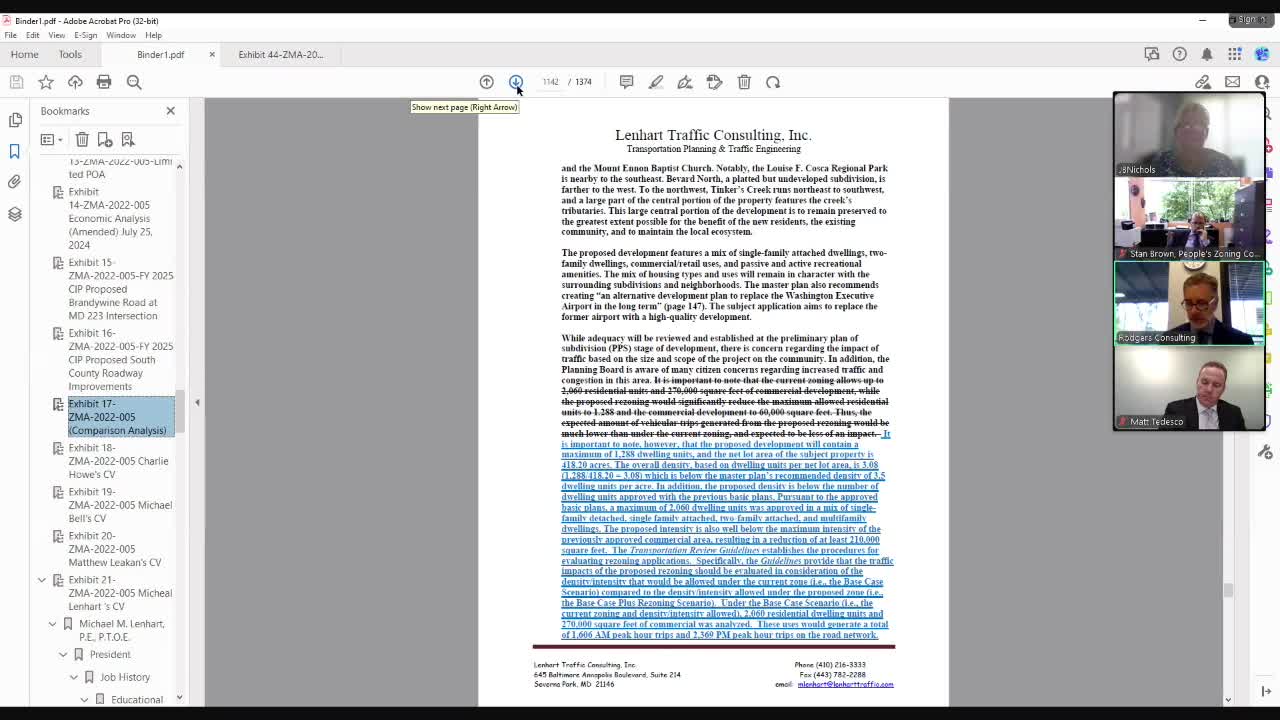
Task: Switch to the Tools tab
Action: [70, 54]
